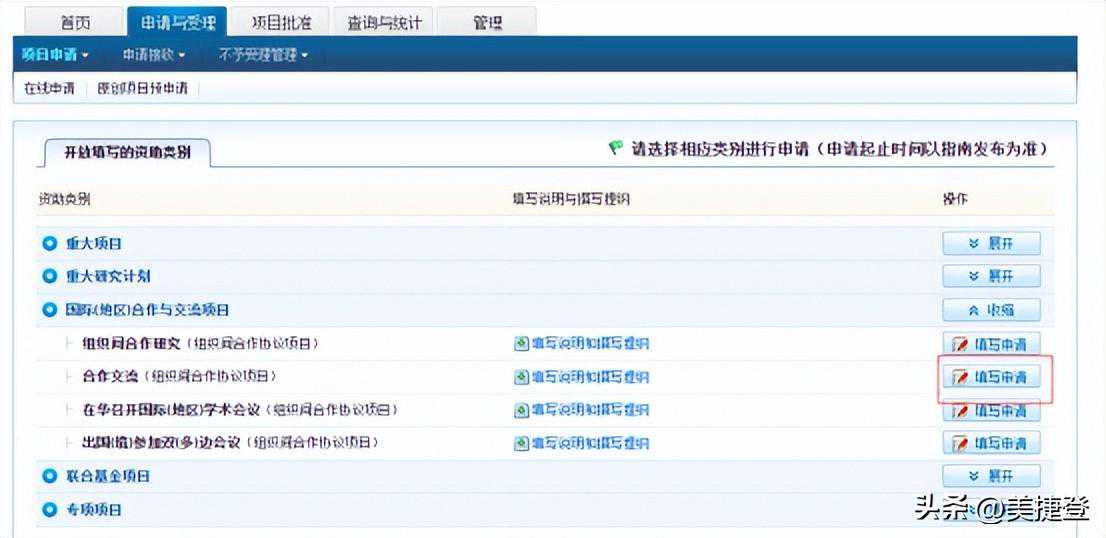Click 填写申请 for 在华召开国际(地区)学术会议
Screen dimensions: 1106x538
tap(992, 410)
